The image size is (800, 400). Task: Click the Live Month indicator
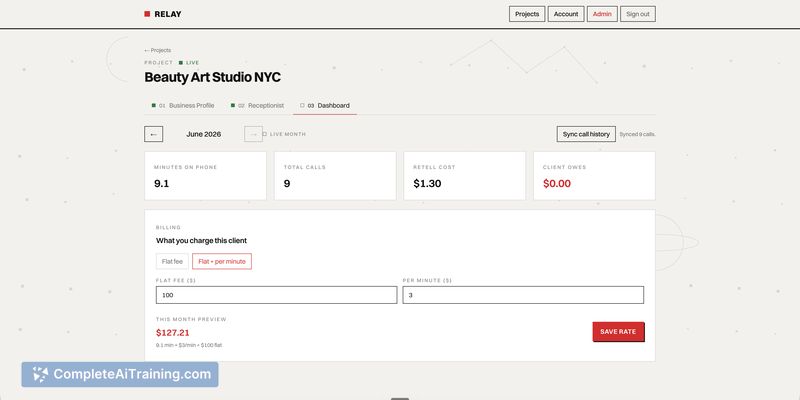tap(284, 134)
